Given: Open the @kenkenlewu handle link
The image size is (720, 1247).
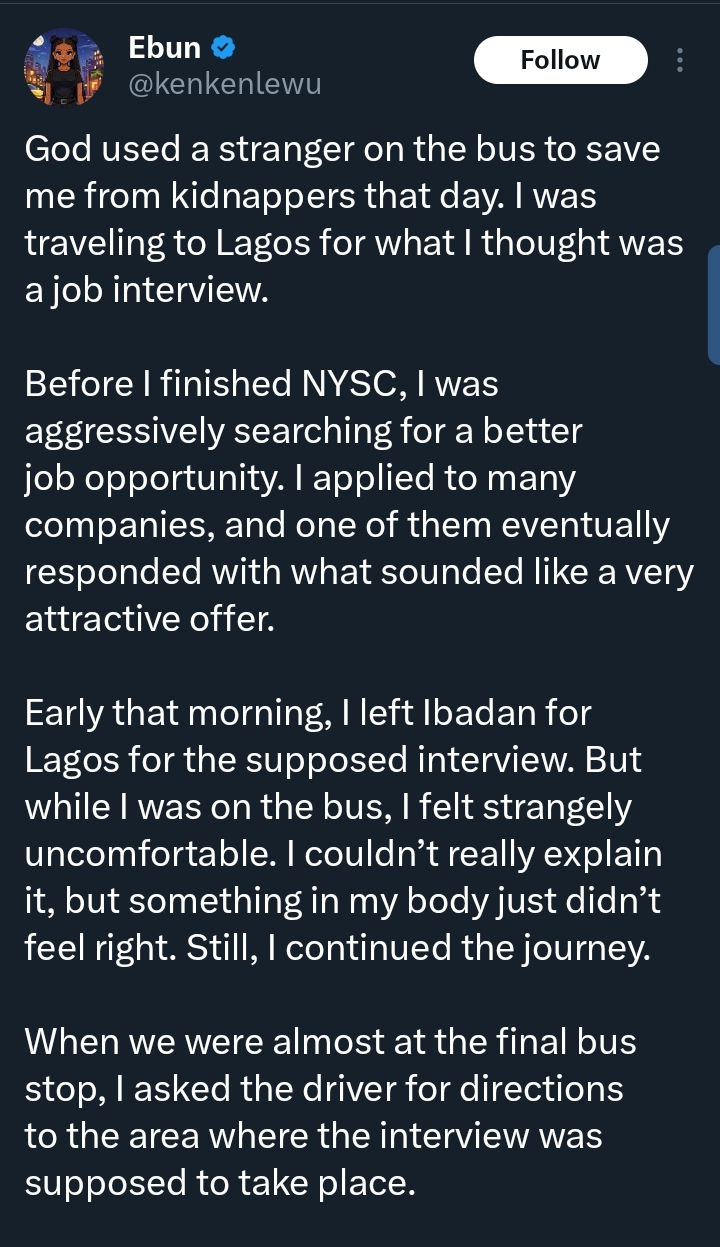Looking at the screenshot, I should coord(225,84).
